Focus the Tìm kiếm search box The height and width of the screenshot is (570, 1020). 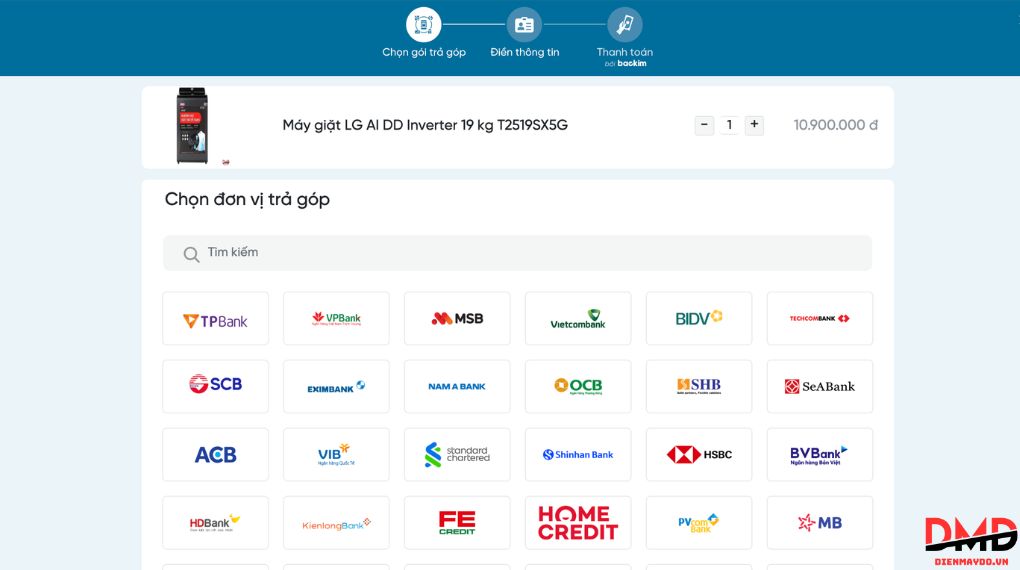click(x=517, y=252)
